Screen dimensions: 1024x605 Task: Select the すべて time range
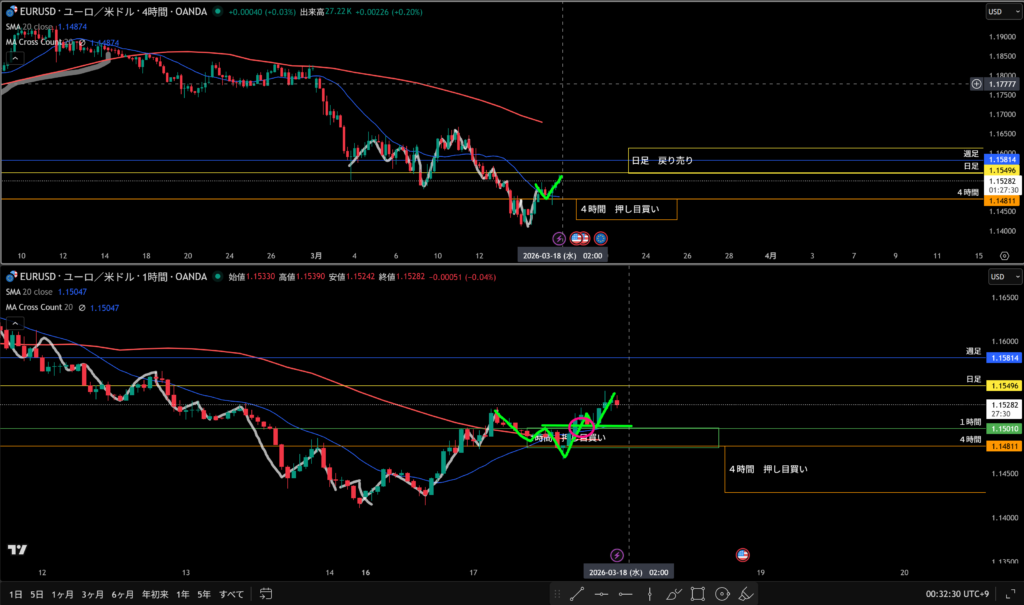[231, 594]
